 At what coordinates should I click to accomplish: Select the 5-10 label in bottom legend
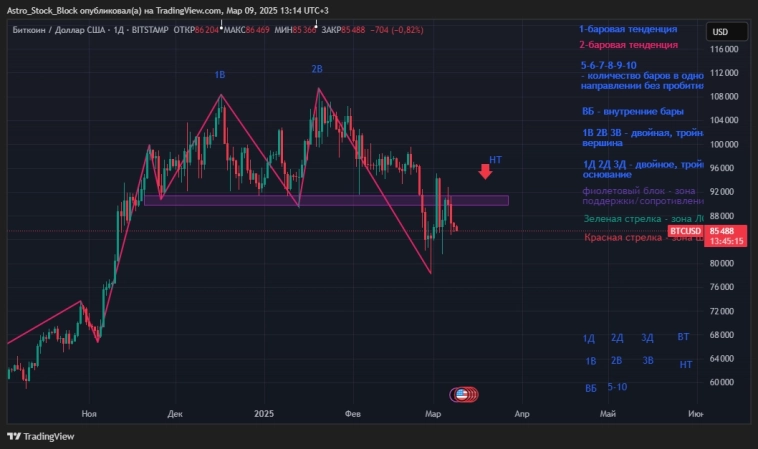(x=617, y=387)
